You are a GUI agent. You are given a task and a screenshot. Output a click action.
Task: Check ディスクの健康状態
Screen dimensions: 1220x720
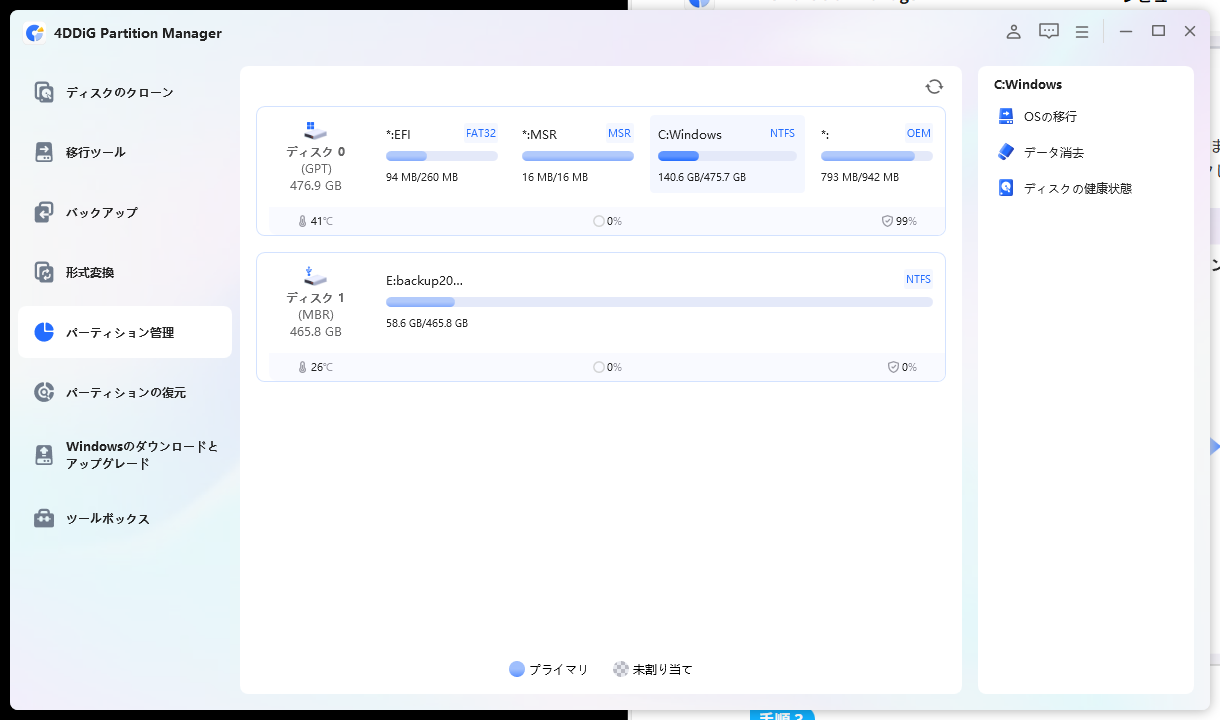(x=1078, y=188)
